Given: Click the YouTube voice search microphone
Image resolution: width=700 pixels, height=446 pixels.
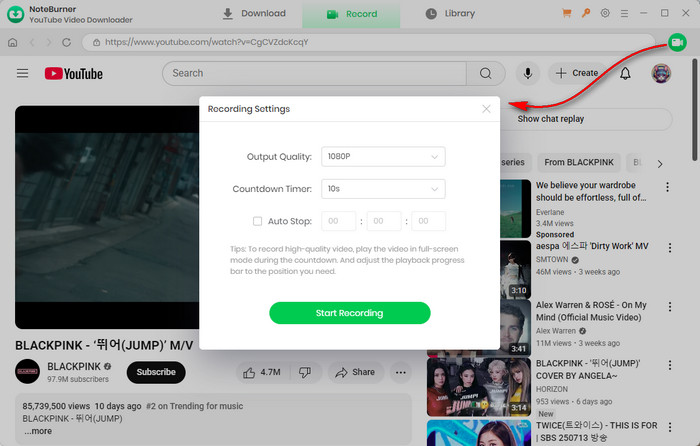Looking at the screenshot, I should coord(527,73).
